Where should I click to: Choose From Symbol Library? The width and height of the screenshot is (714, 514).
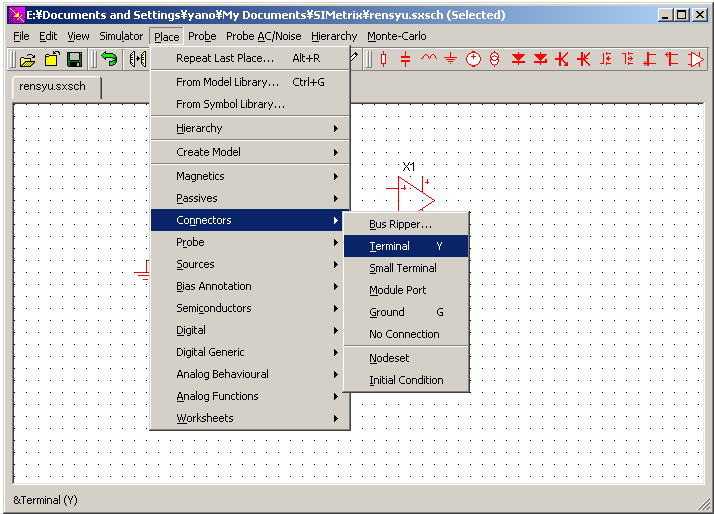click(250, 104)
